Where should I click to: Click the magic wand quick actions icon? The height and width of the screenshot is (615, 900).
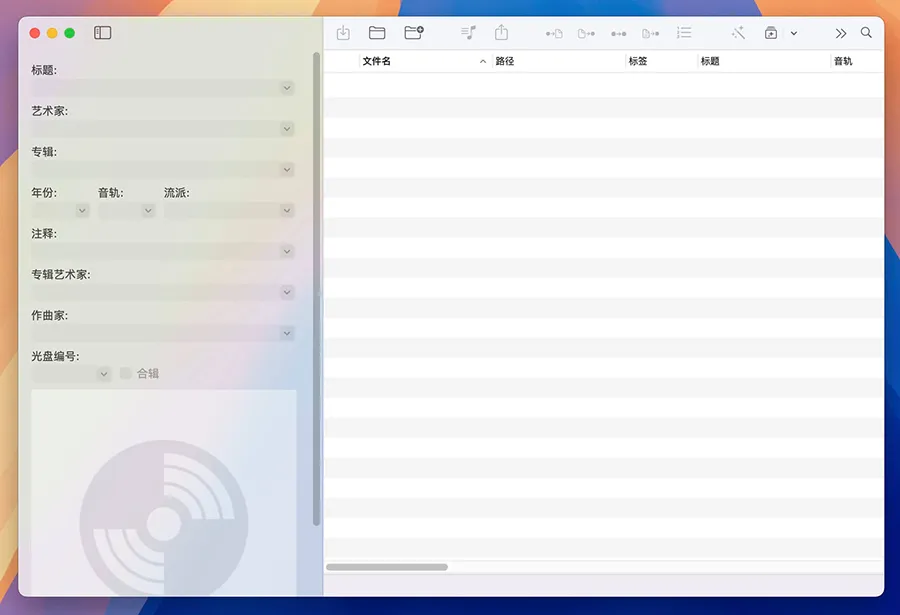[738, 33]
